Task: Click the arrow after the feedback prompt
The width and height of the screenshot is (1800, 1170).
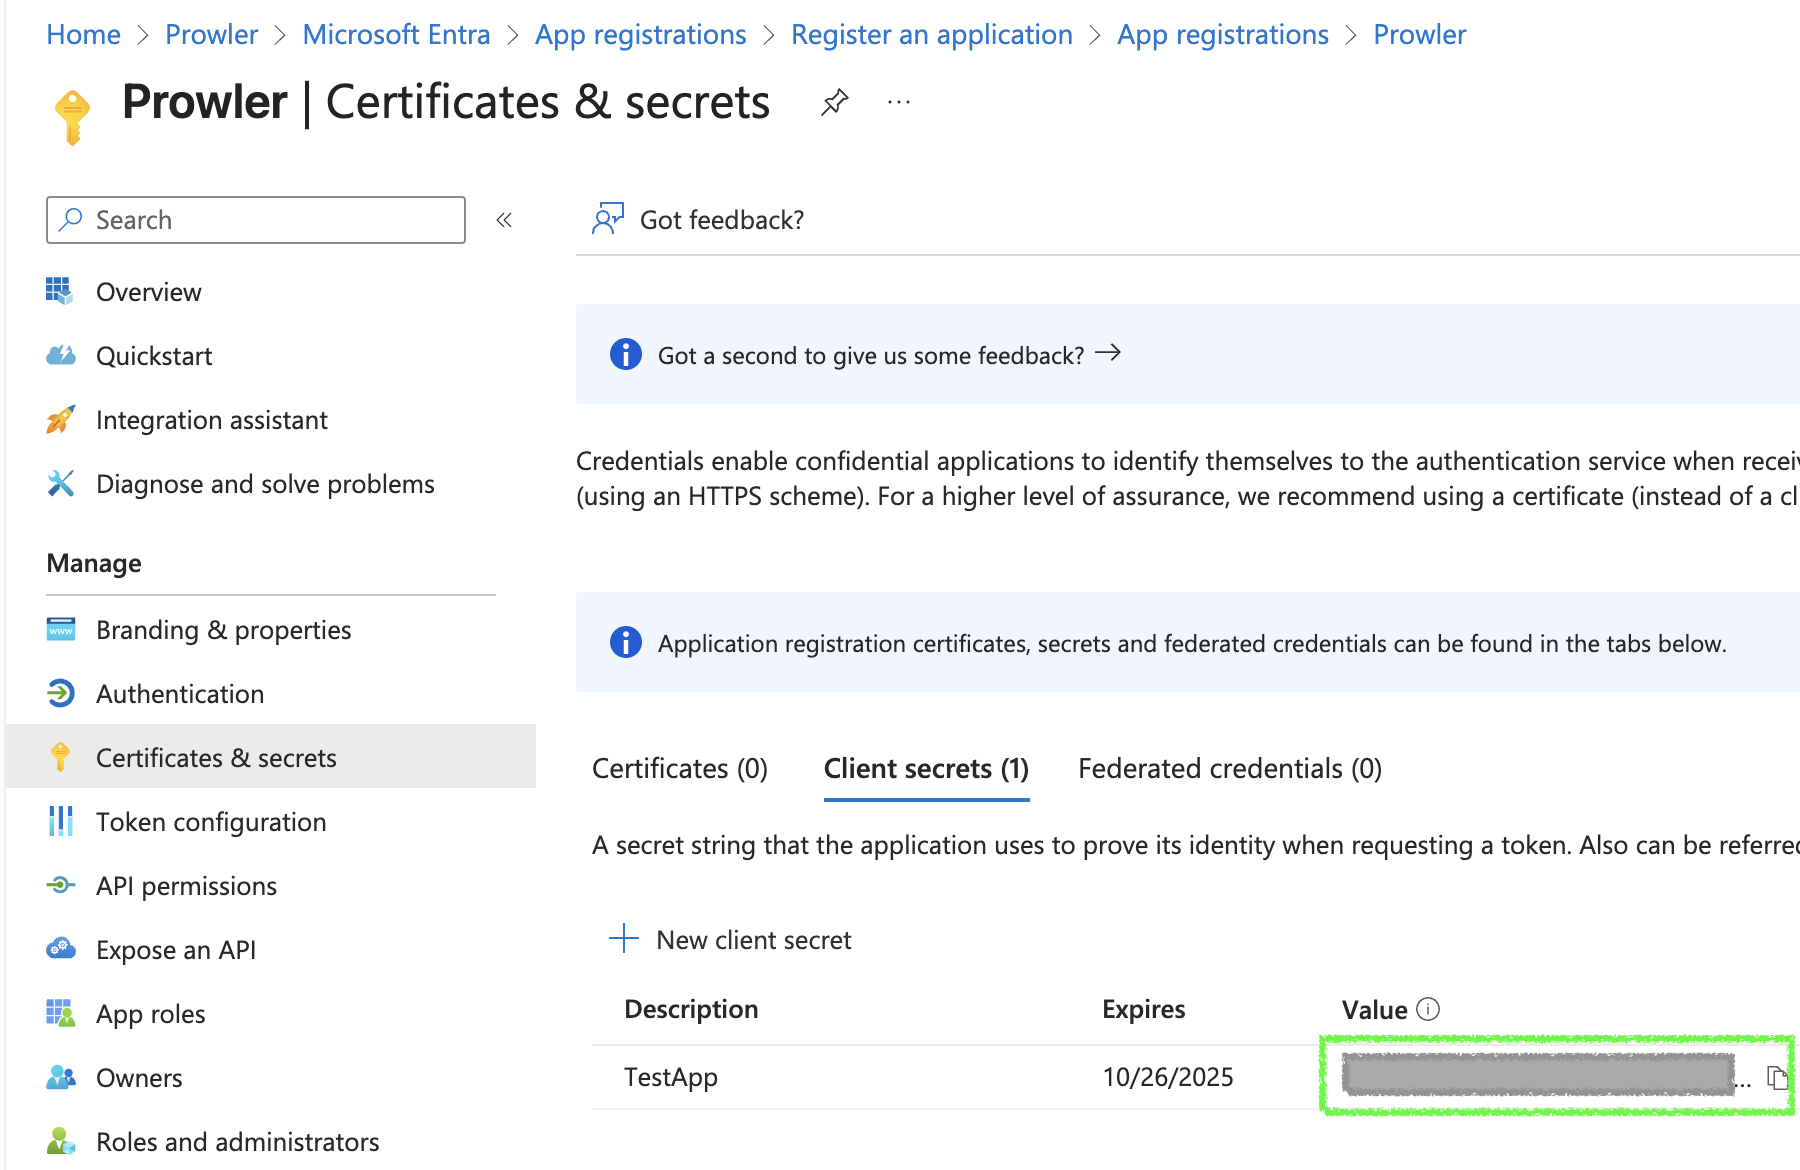Action: point(1108,353)
